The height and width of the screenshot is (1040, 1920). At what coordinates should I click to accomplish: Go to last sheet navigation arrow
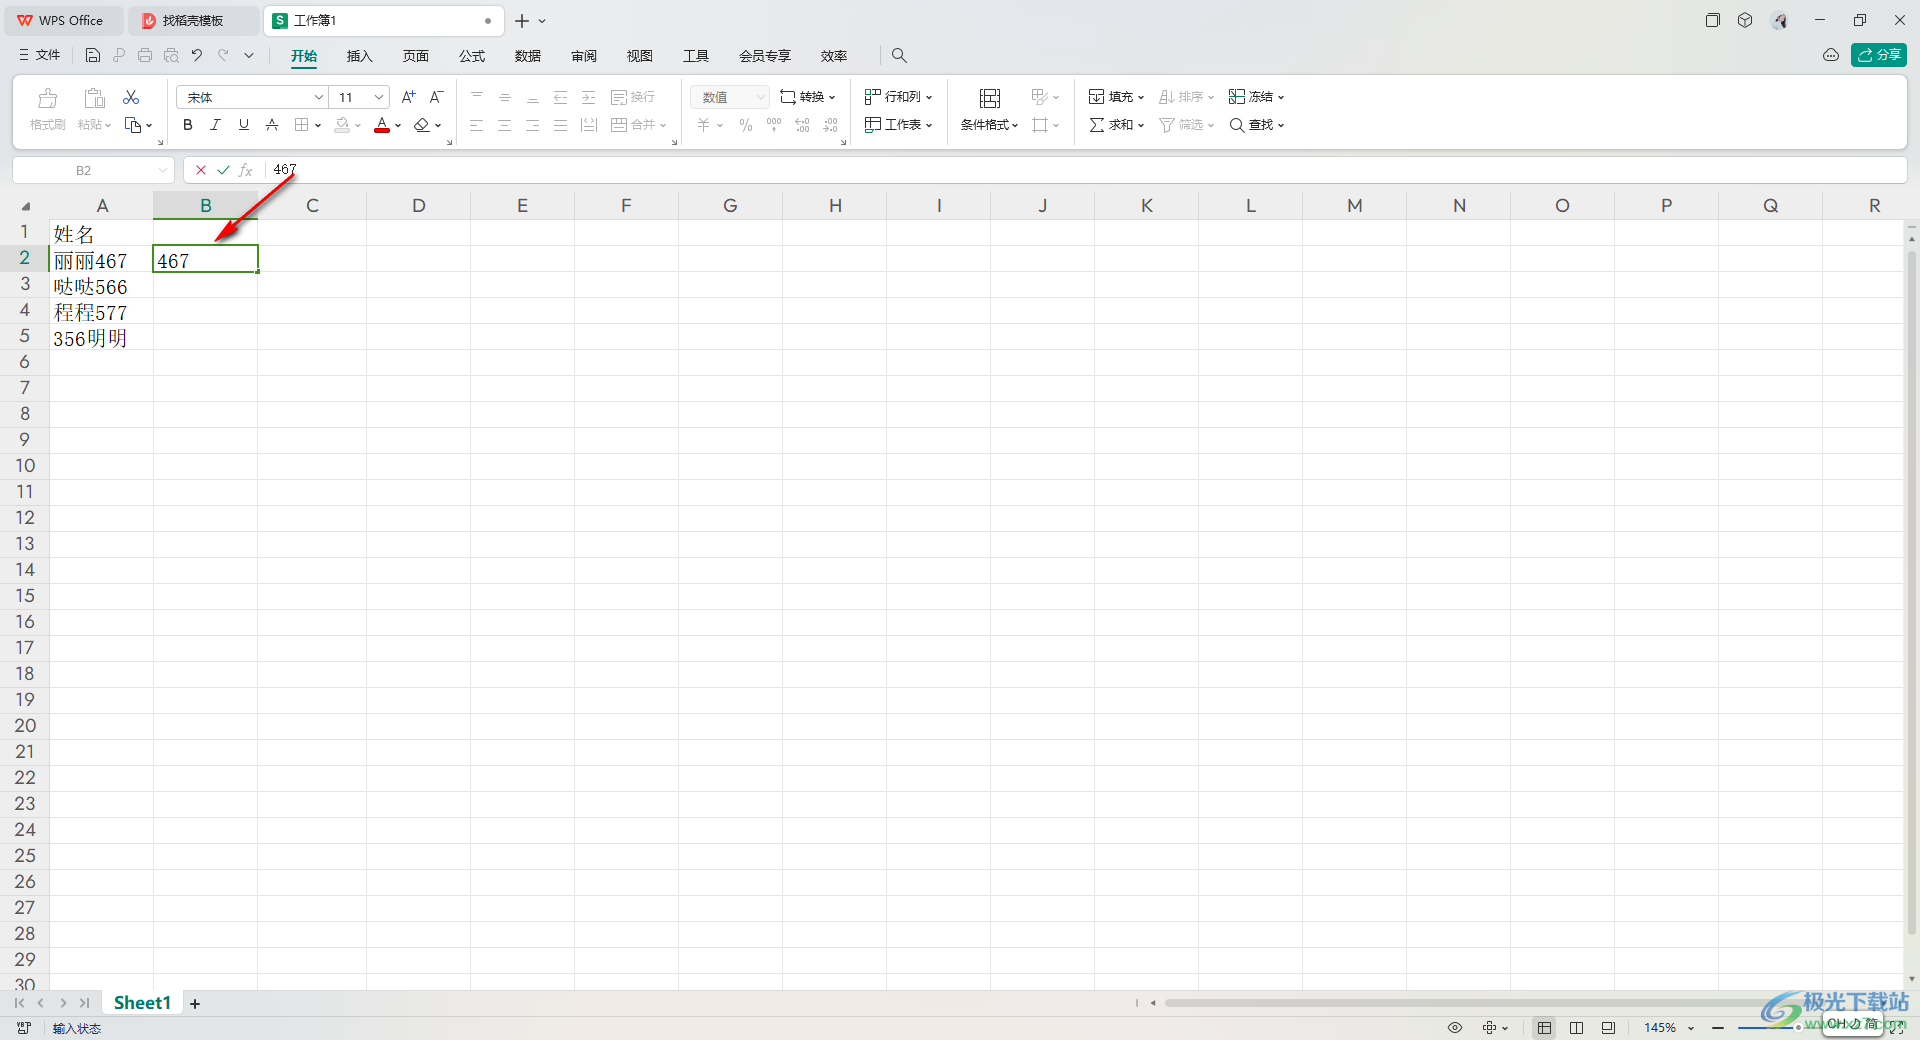pos(85,1003)
